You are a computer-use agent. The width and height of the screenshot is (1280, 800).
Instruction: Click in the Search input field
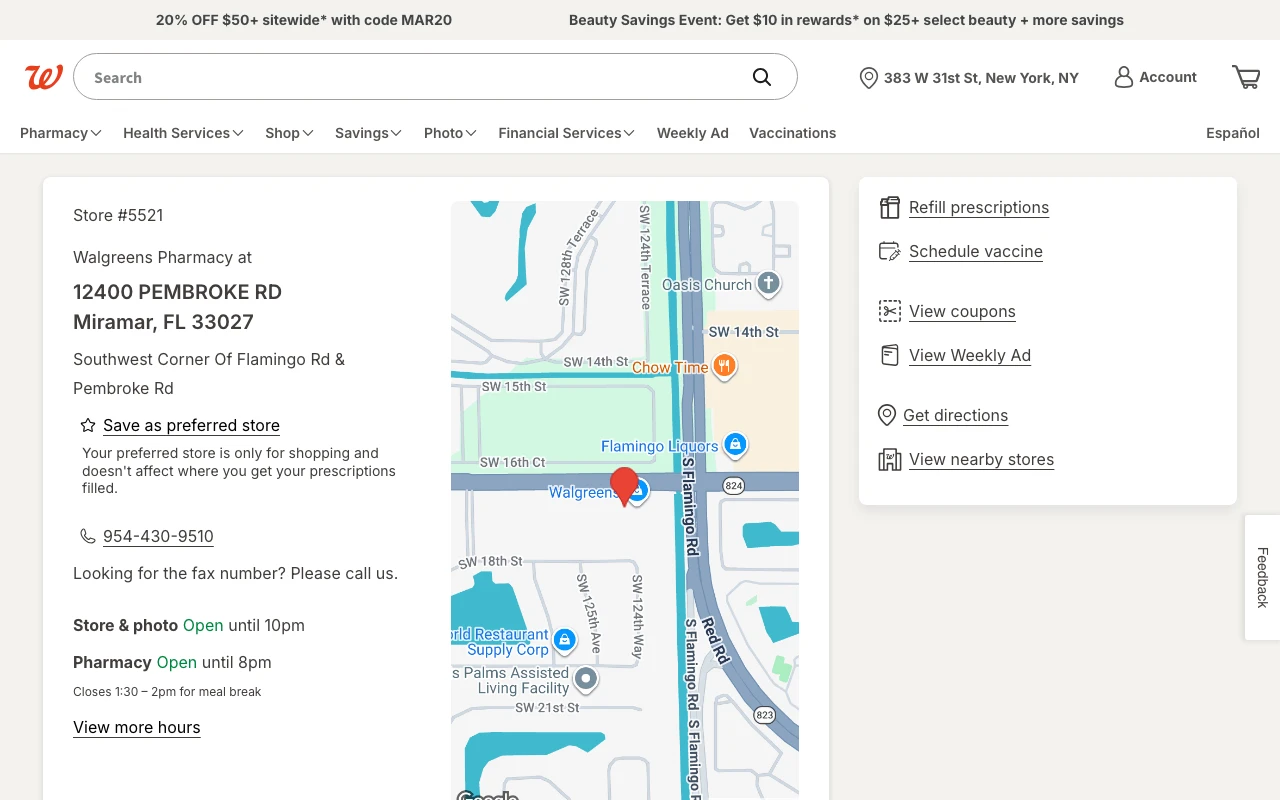pyautogui.click(x=410, y=77)
